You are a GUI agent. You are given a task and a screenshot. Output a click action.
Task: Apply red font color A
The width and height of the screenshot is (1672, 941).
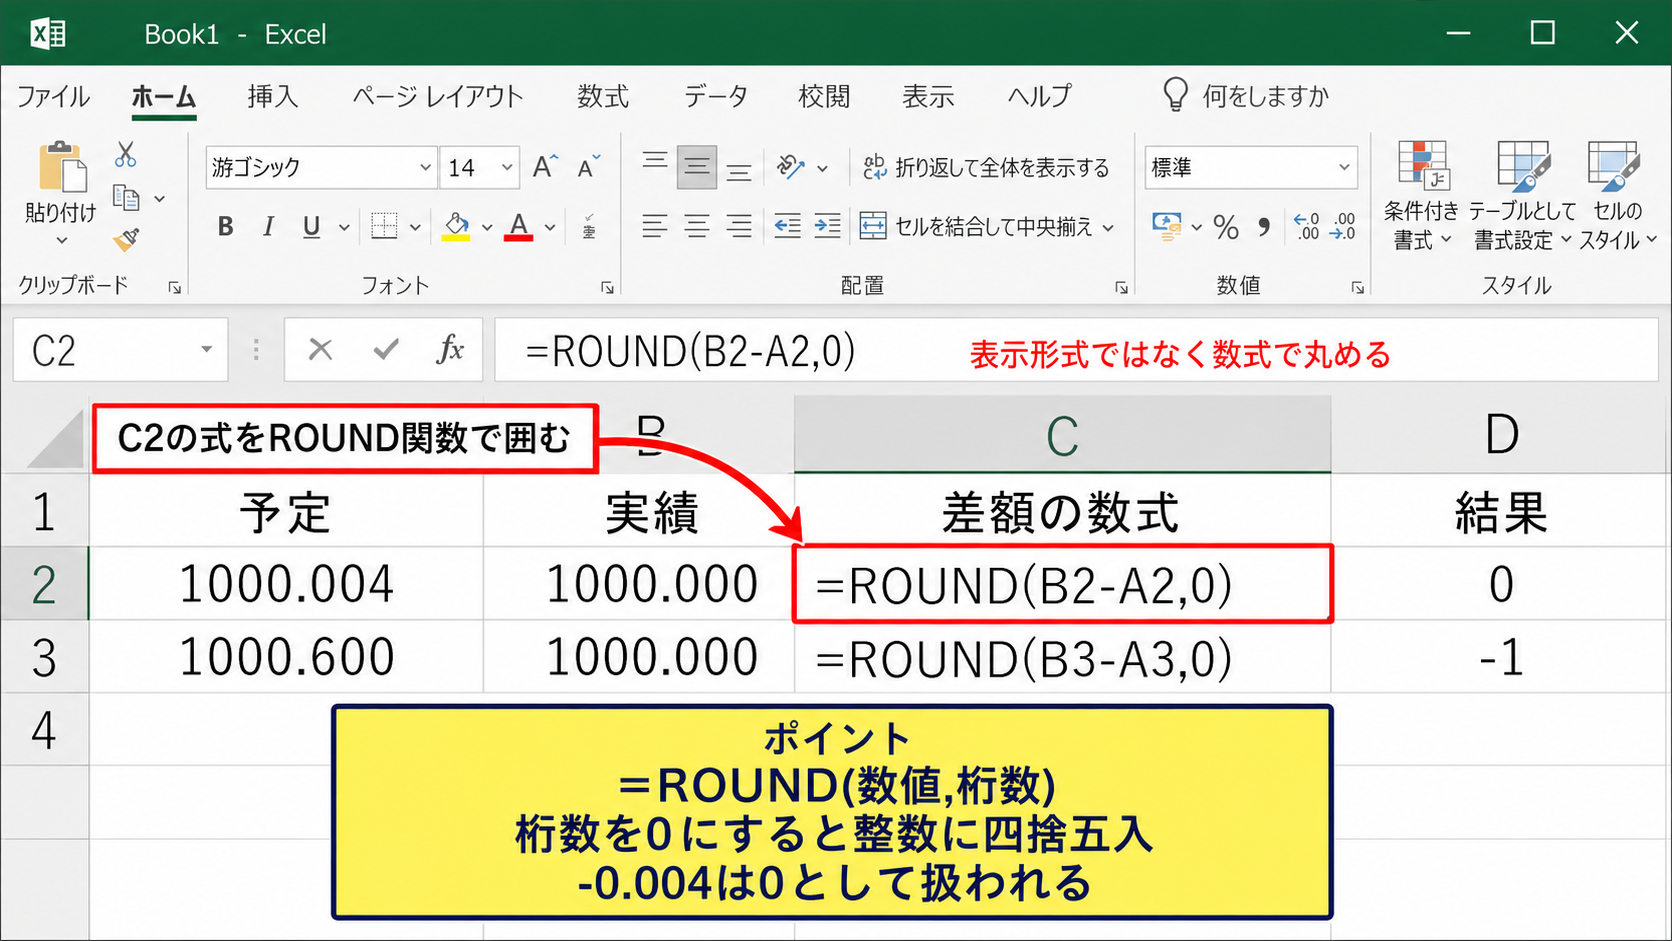pyautogui.click(x=518, y=227)
